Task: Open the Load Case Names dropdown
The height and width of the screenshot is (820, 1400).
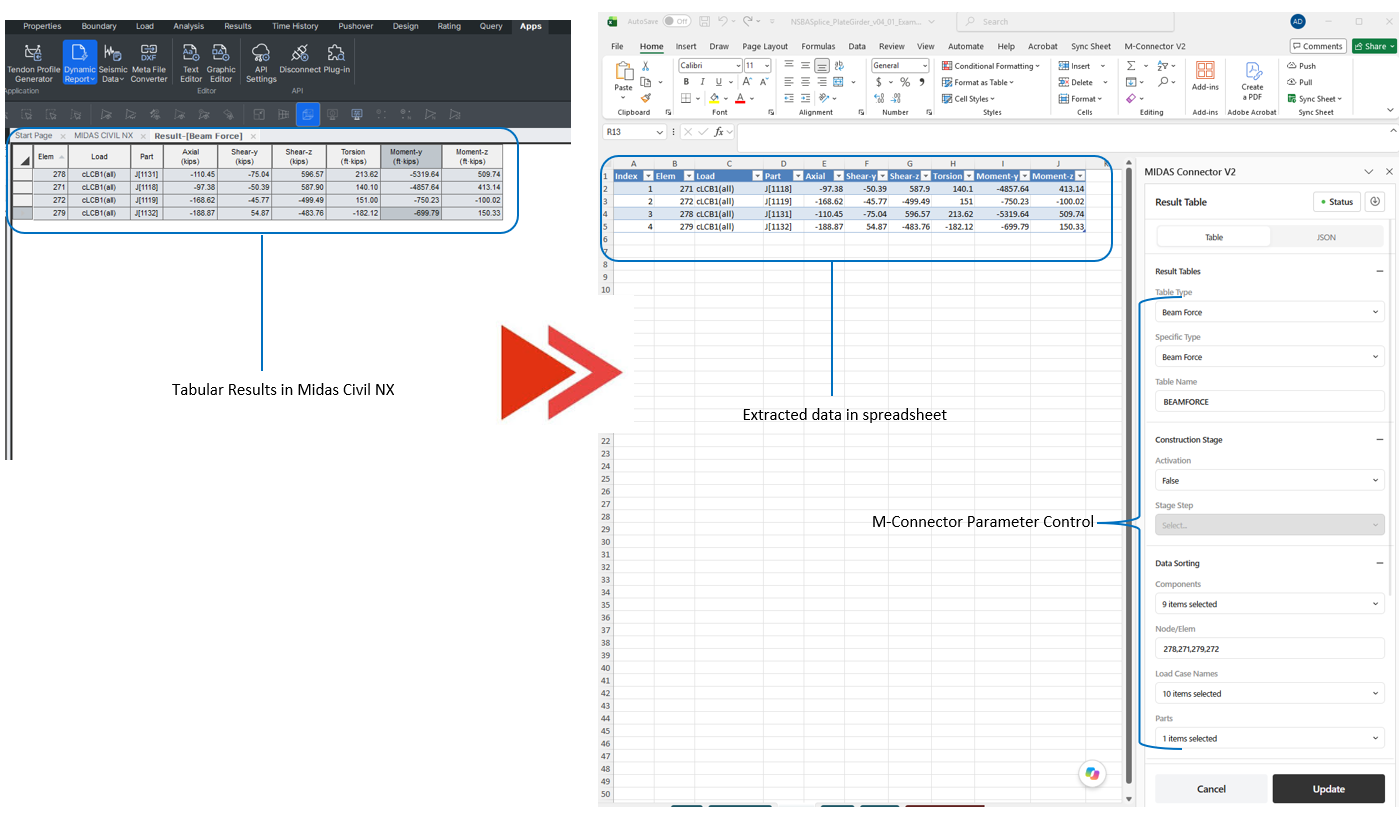Action: (x=1269, y=693)
